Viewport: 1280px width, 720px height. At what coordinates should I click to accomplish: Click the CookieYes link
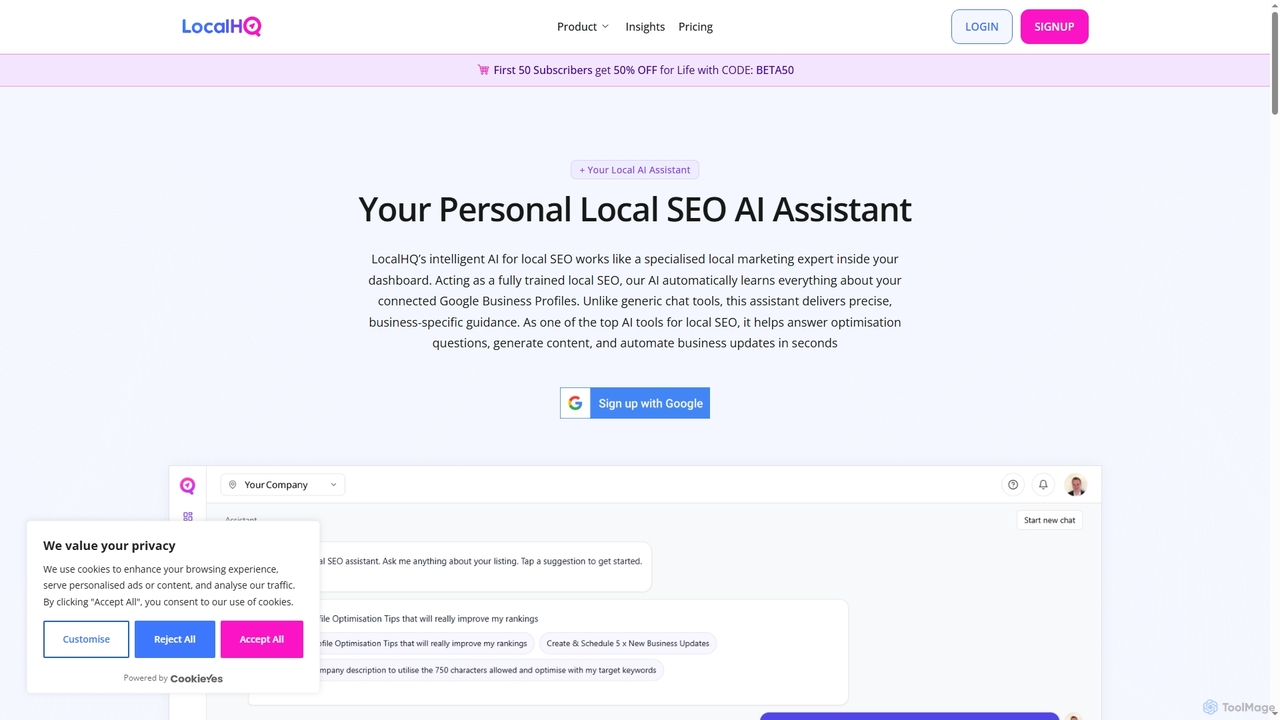tap(196, 678)
